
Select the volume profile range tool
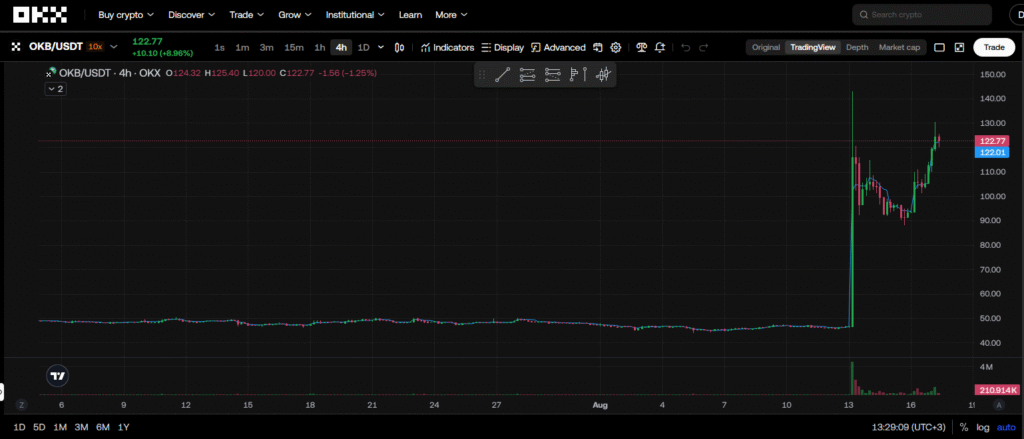(x=578, y=74)
